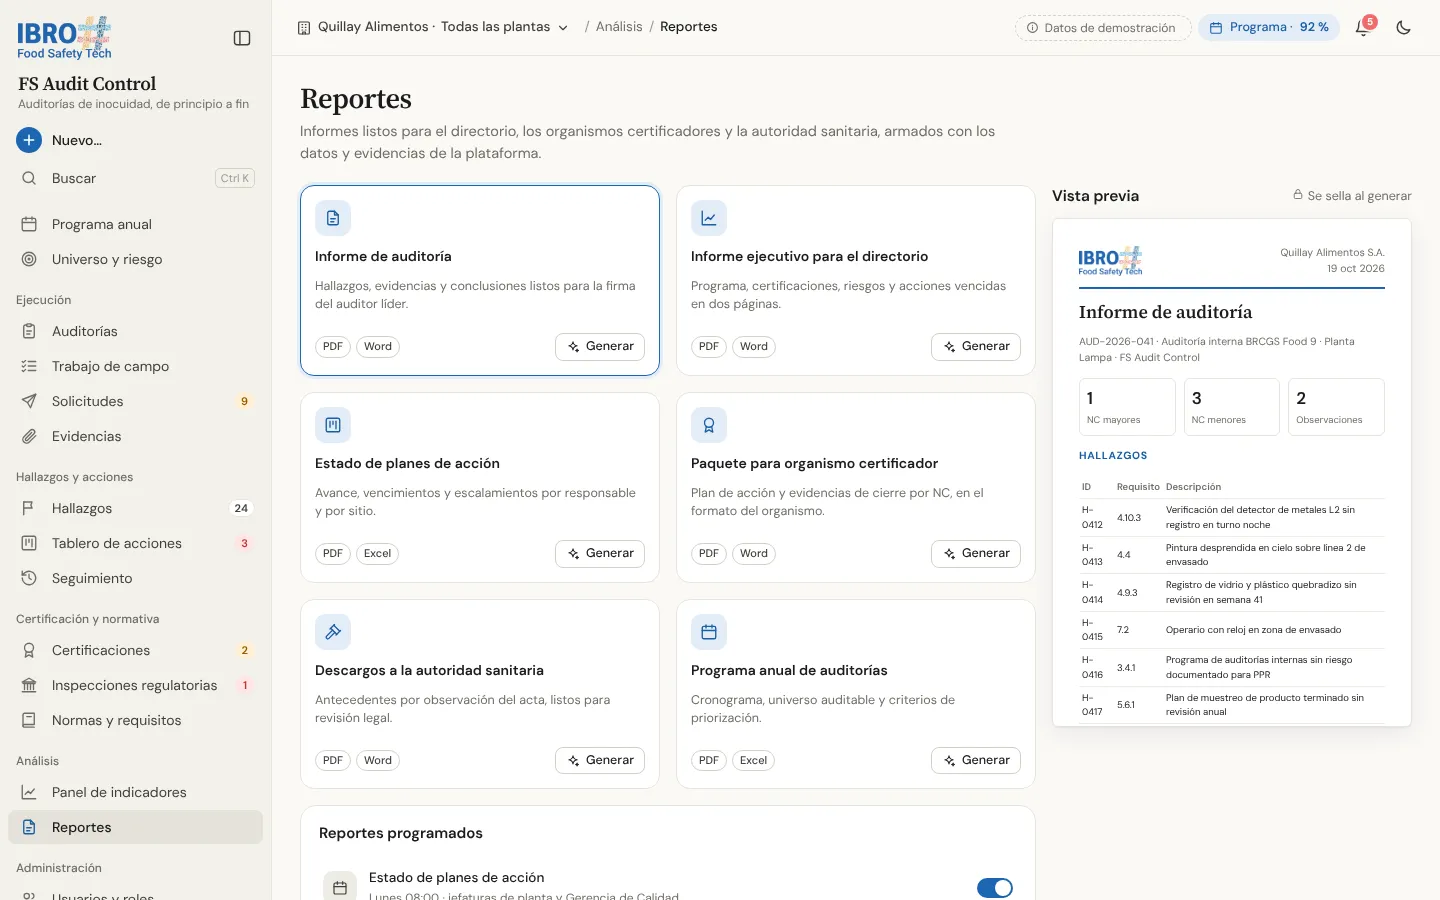1440x900 pixels.
Task: Collapse the sidebar with the panel icon
Action: [x=242, y=38]
